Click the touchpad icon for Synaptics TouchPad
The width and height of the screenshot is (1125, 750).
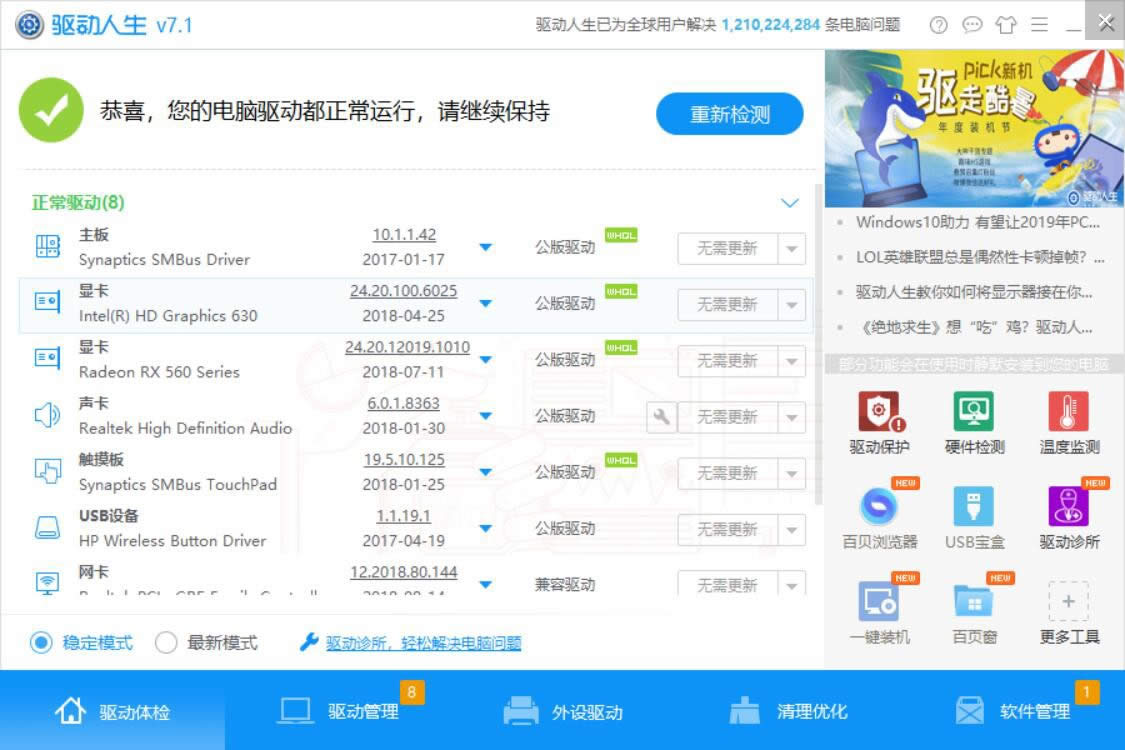click(x=47, y=471)
